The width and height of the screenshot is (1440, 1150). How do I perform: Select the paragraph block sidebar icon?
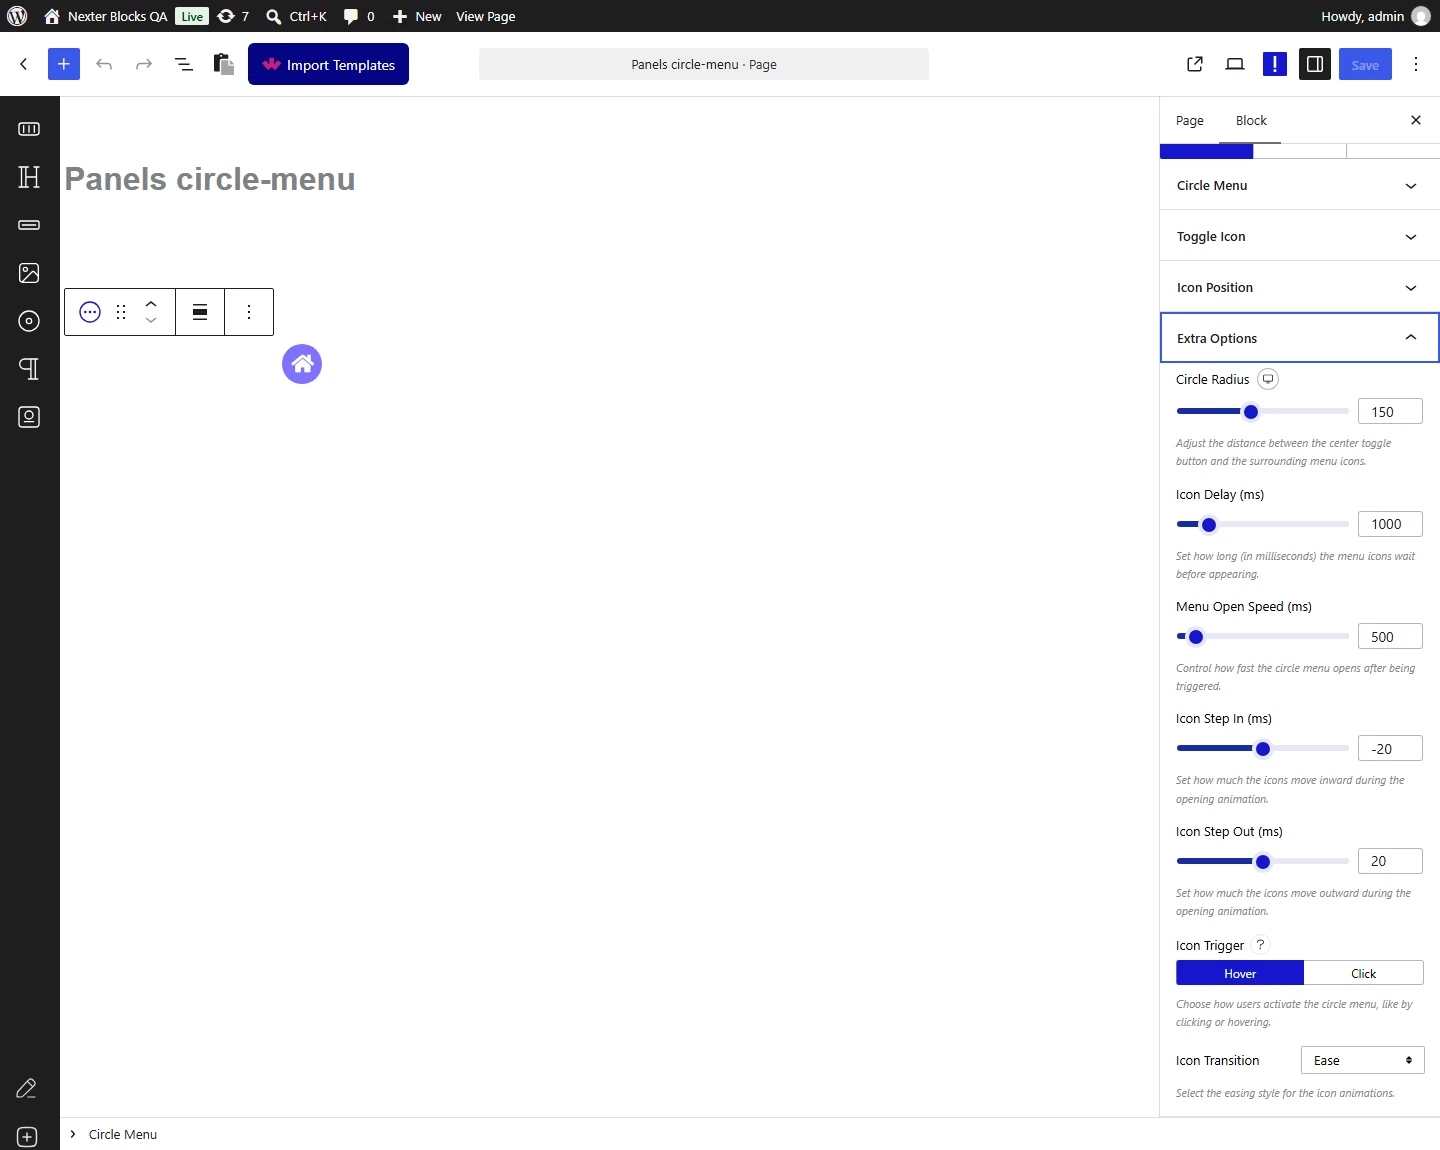tap(29, 369)
